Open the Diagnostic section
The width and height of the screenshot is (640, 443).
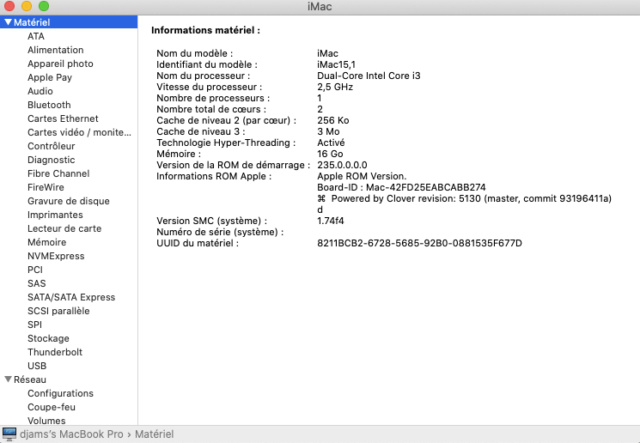click(51, 160)
